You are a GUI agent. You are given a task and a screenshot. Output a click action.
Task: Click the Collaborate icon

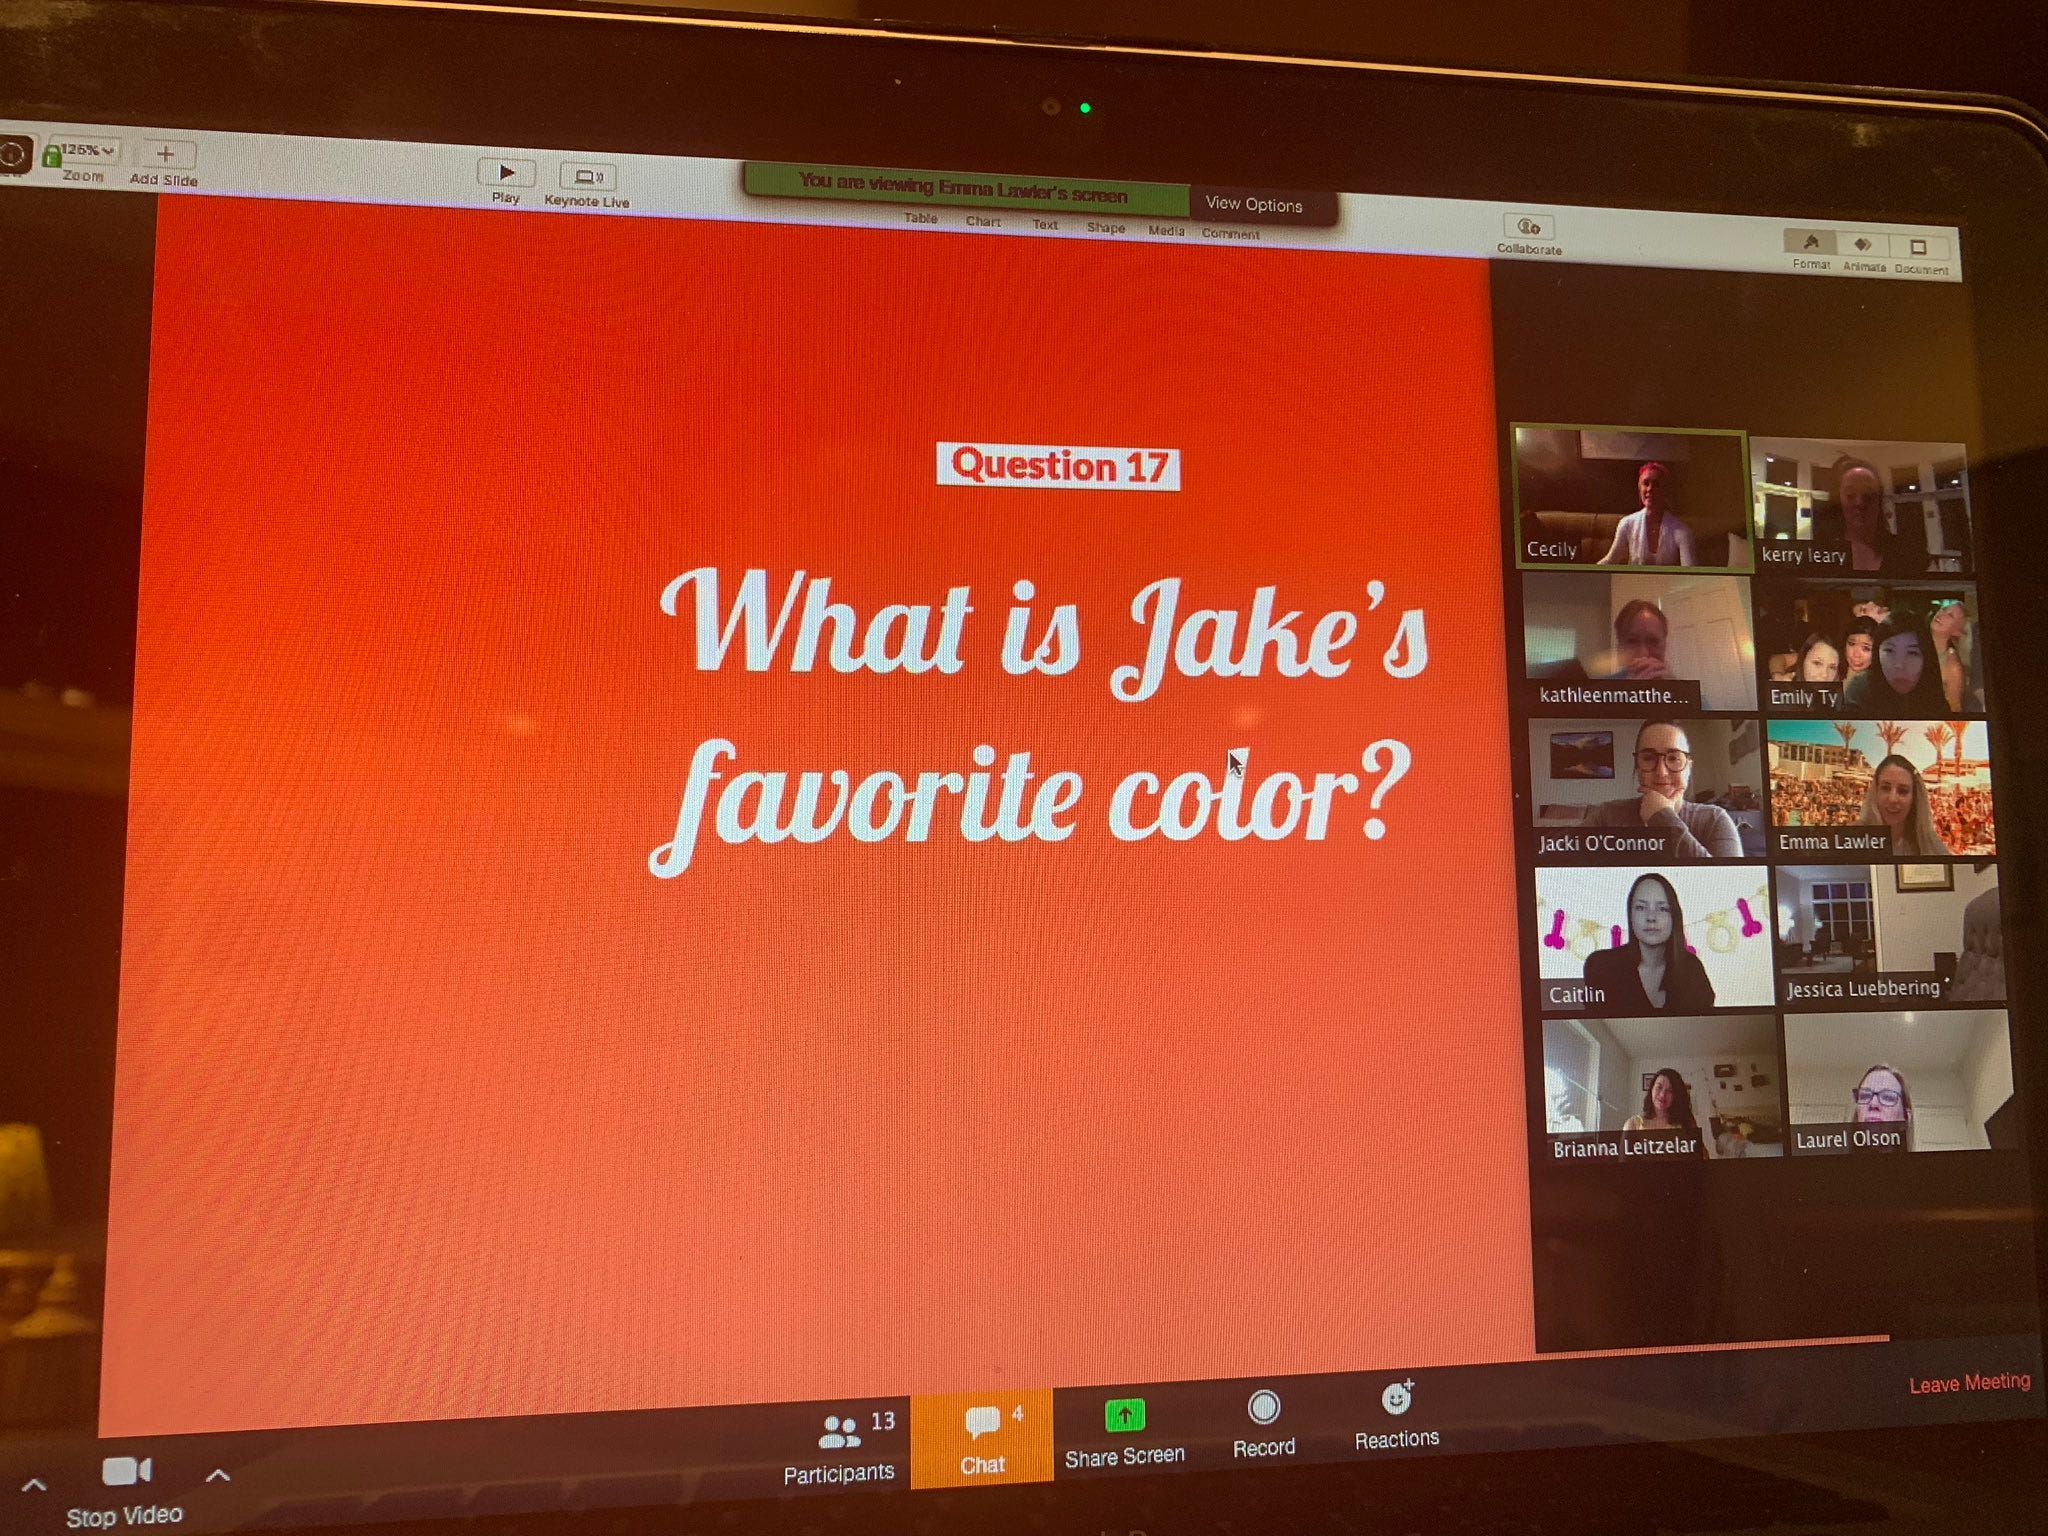(x=1528, y=227)
